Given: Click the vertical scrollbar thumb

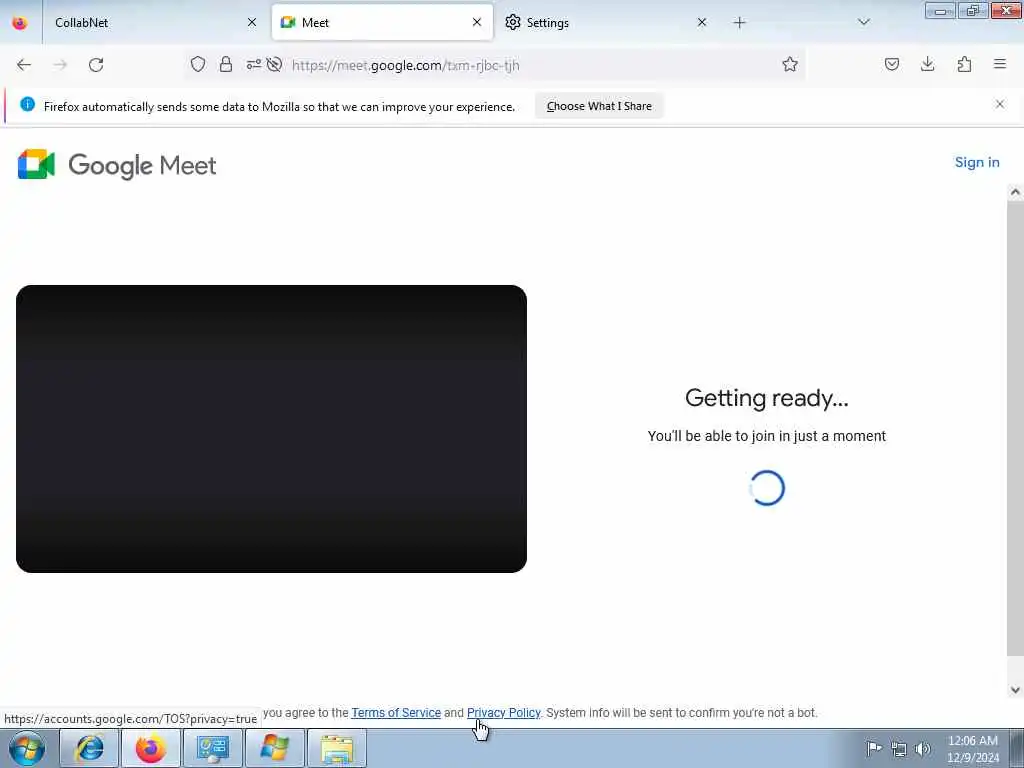Looking at the screenshot, I should pos(1015,428).
